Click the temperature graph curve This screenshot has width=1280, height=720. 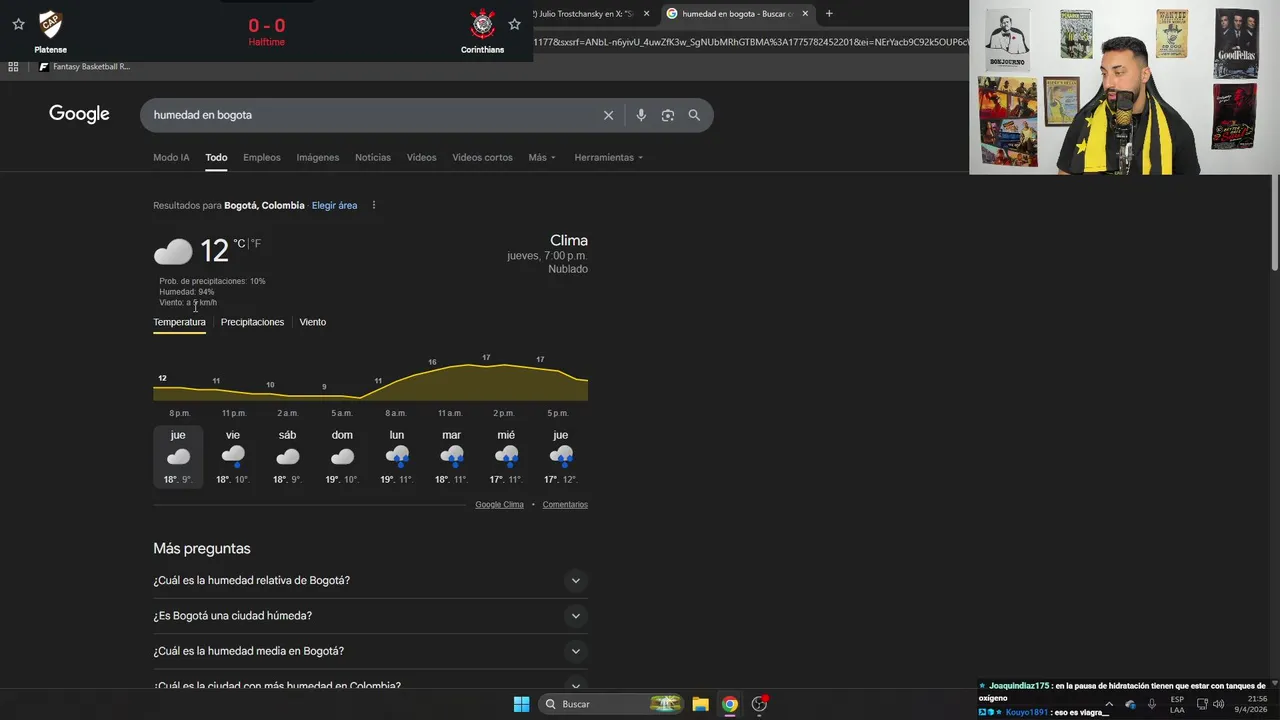[x=370, y=380]
